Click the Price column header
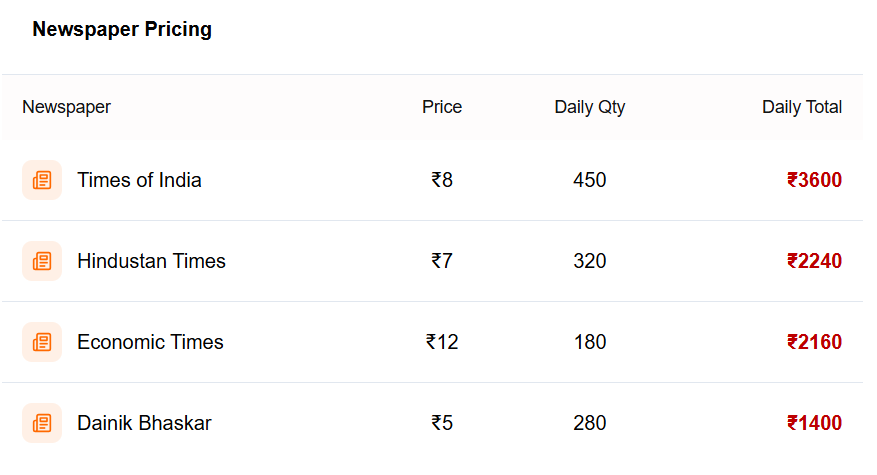 (442, 107)
